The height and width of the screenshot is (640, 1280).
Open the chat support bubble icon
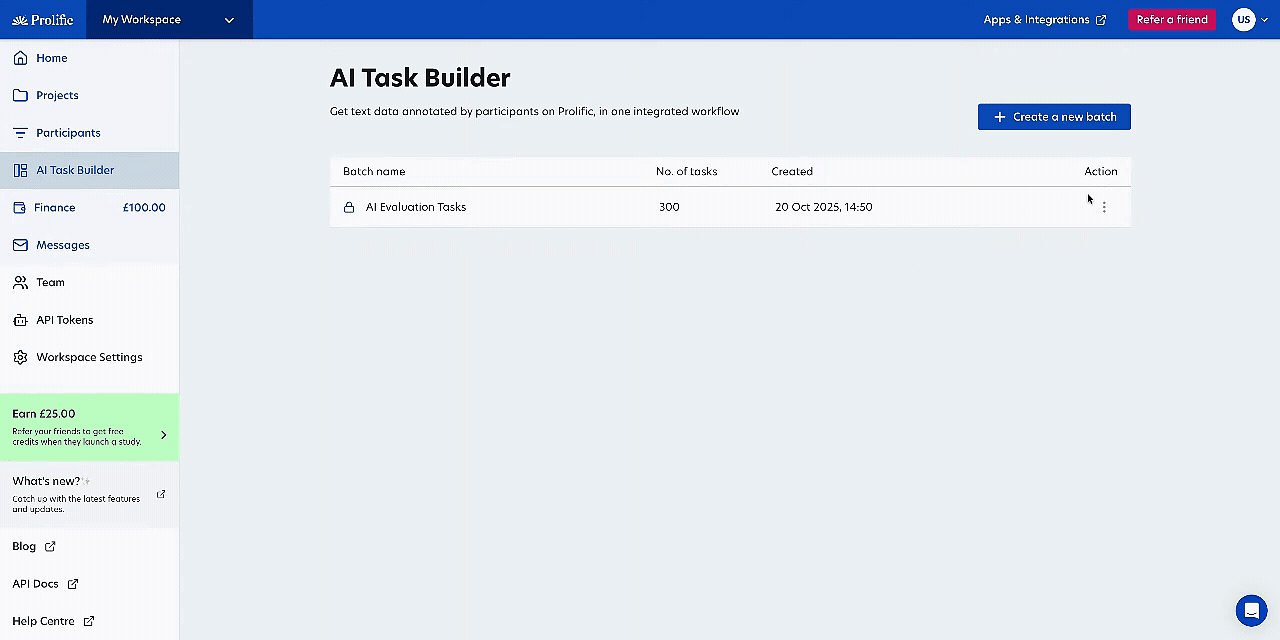(x=1251, y=609)
